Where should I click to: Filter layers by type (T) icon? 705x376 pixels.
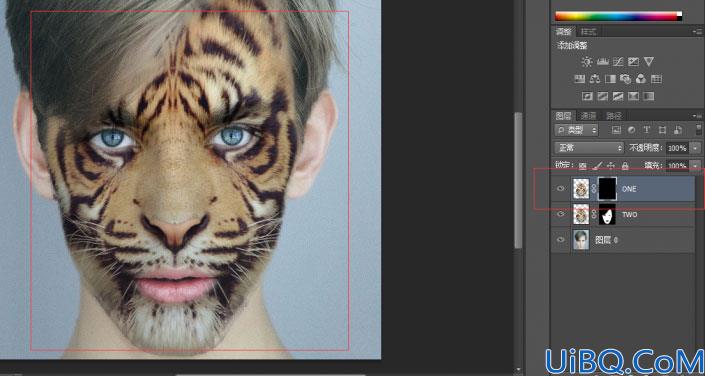pyautogui.click(x=647, y=130)
